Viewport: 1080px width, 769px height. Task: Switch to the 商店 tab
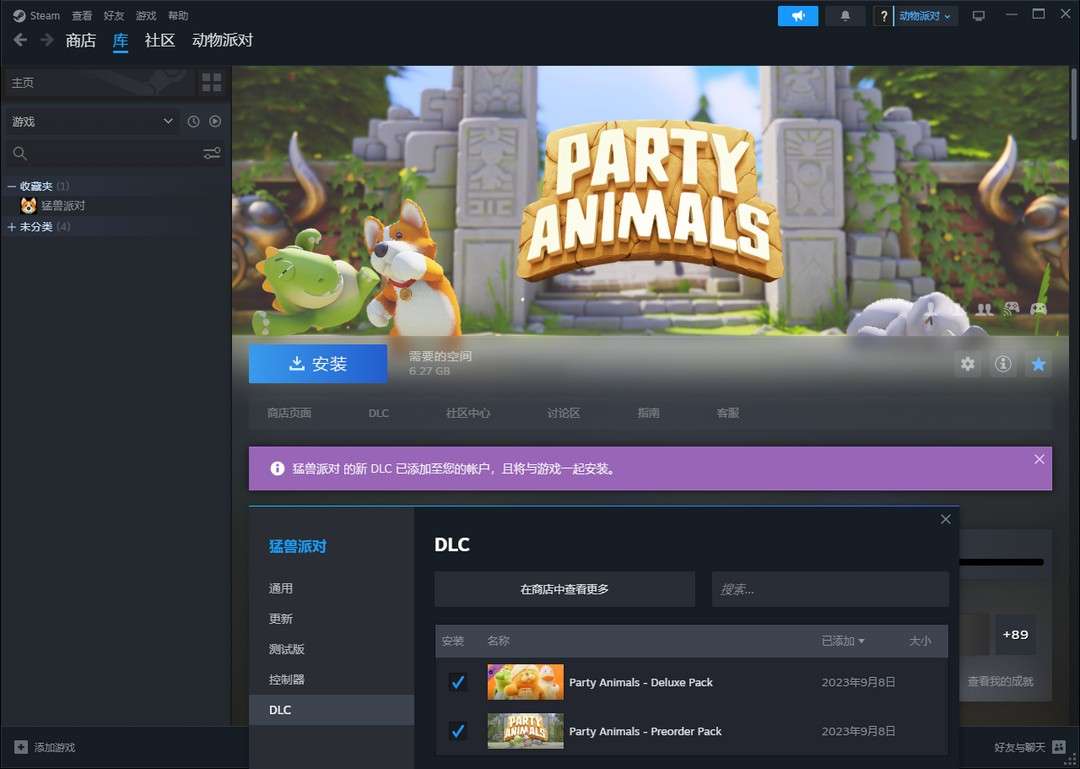pyautogui.click(x=81, y=40)
